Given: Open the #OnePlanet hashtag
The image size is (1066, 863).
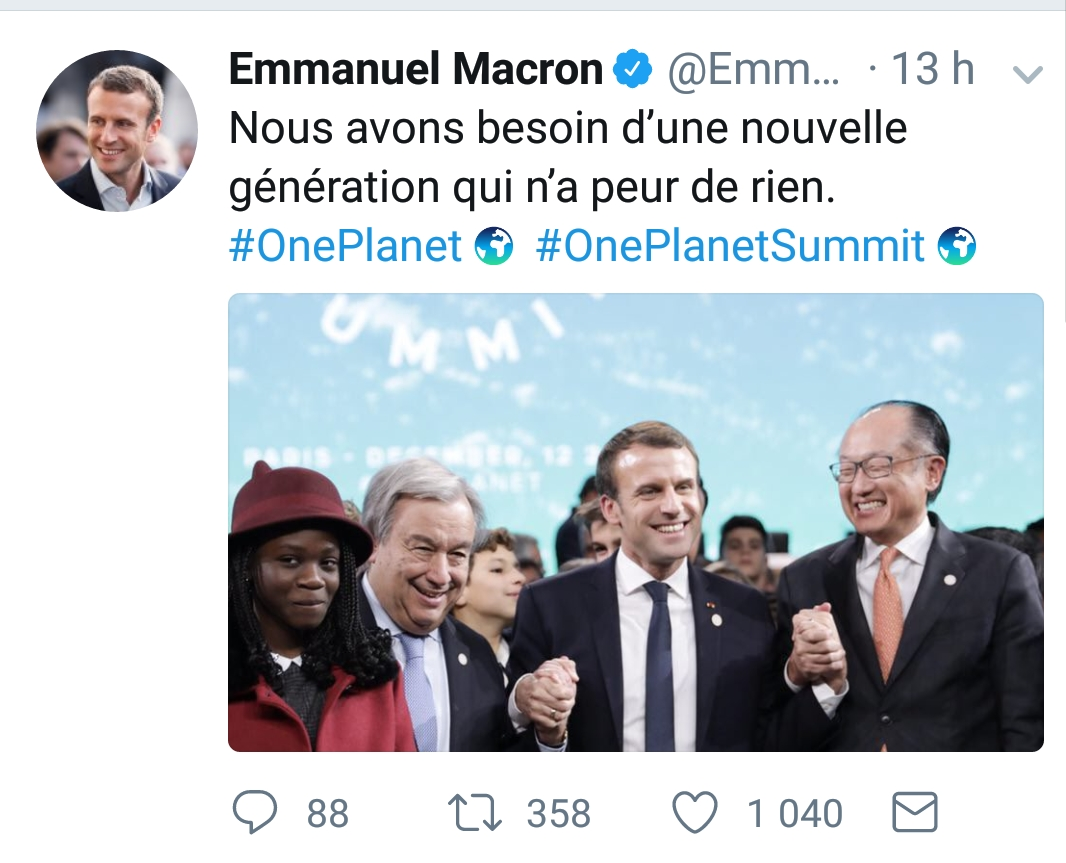Looking at the screenshot, I should click(346, 245).
